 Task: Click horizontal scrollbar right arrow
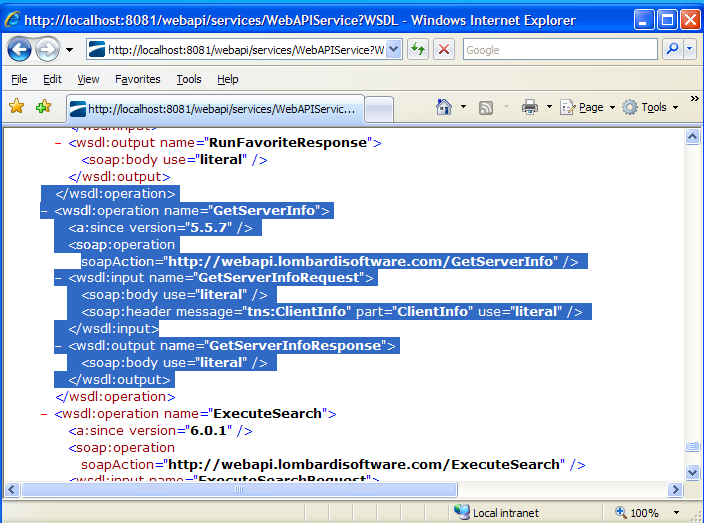[x=675, y=489]
